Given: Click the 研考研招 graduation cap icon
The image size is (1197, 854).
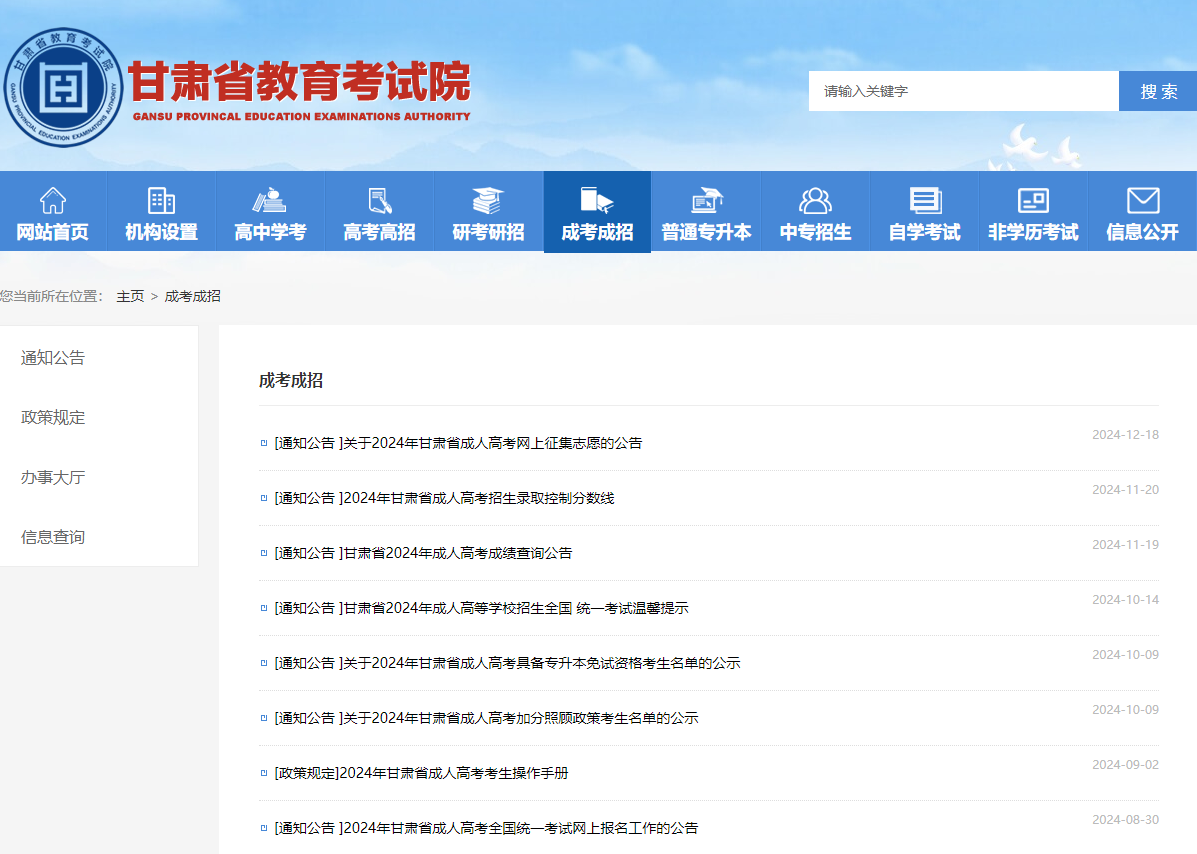Looking at the screenshot, I should click(x=488, y=198).
